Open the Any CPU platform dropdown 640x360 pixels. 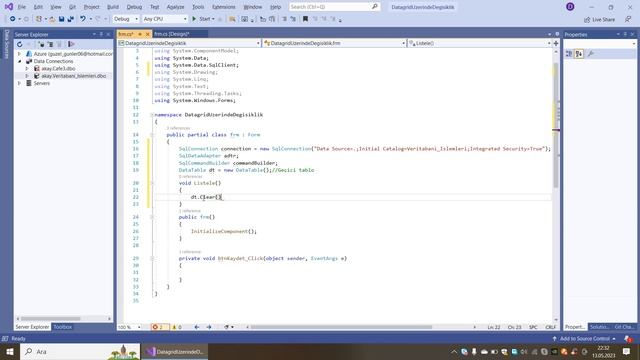165,19
